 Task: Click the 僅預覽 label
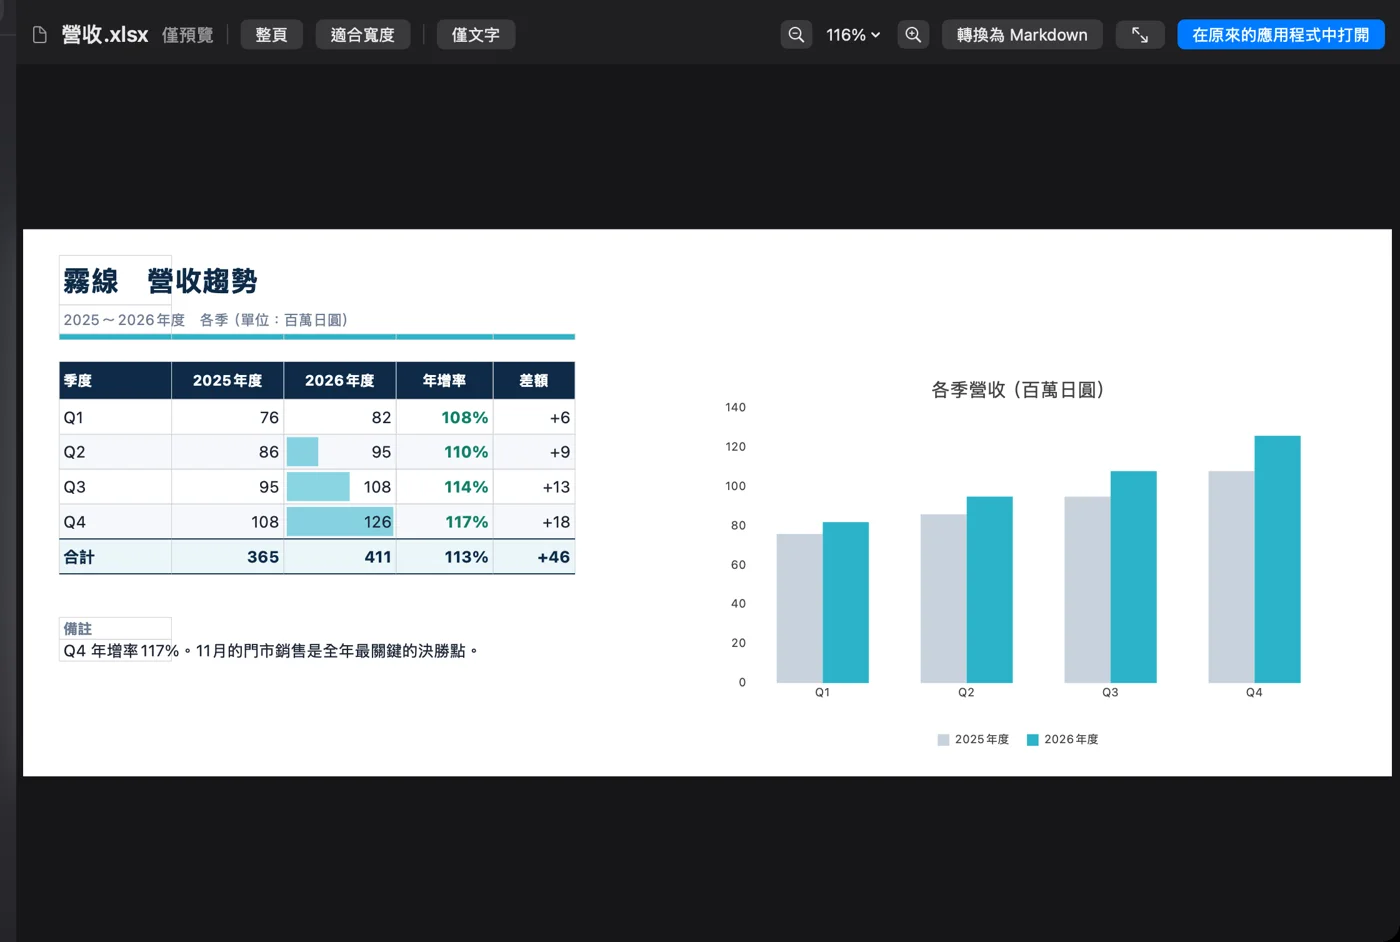[188, 35]
